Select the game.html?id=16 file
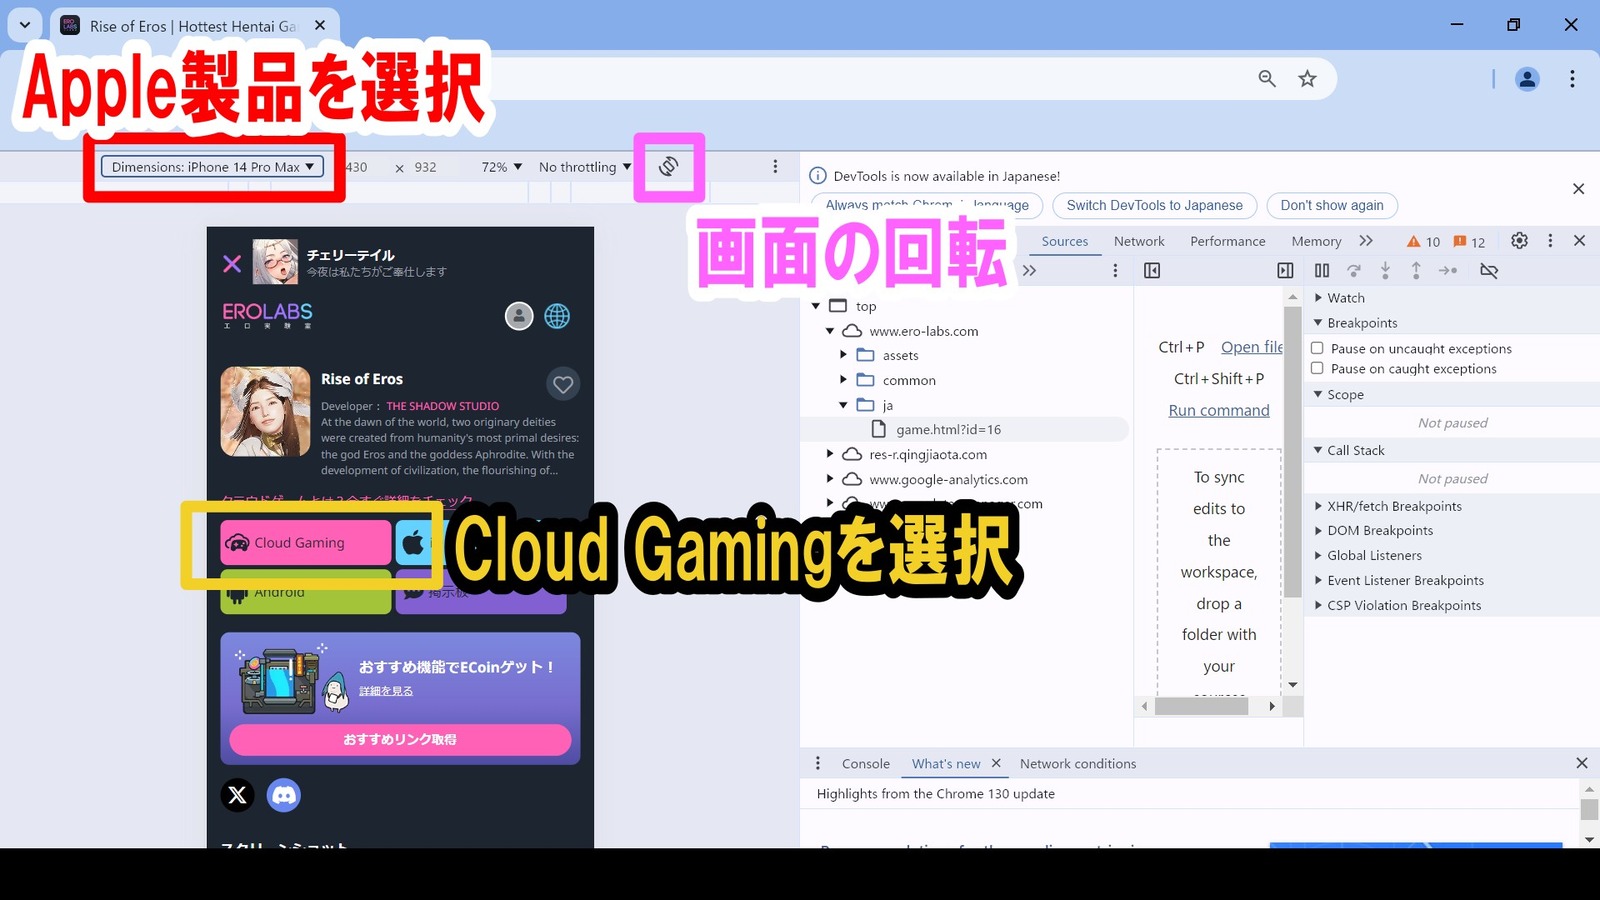The image size is (1600, 900). point(948,429)
